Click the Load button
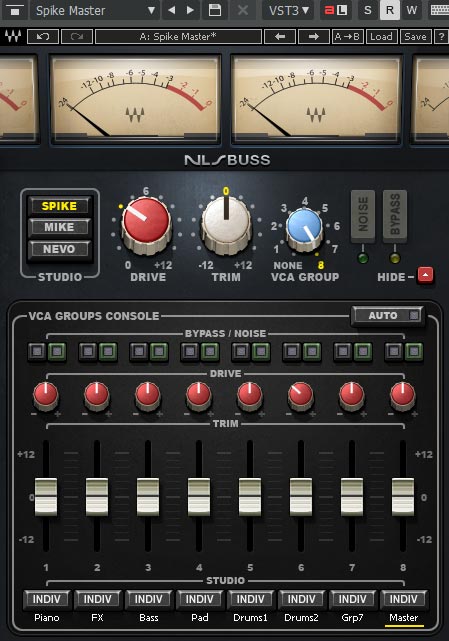 pos(381,36)
